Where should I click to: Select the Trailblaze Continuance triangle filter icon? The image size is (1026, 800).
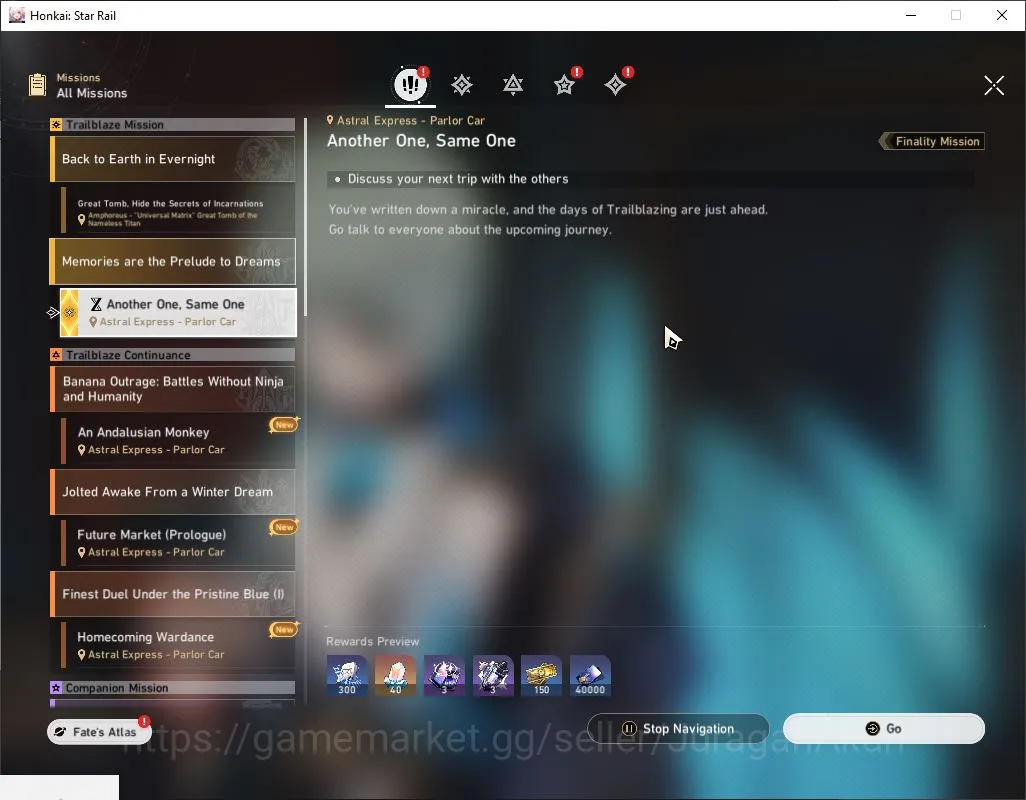[512, 84]
